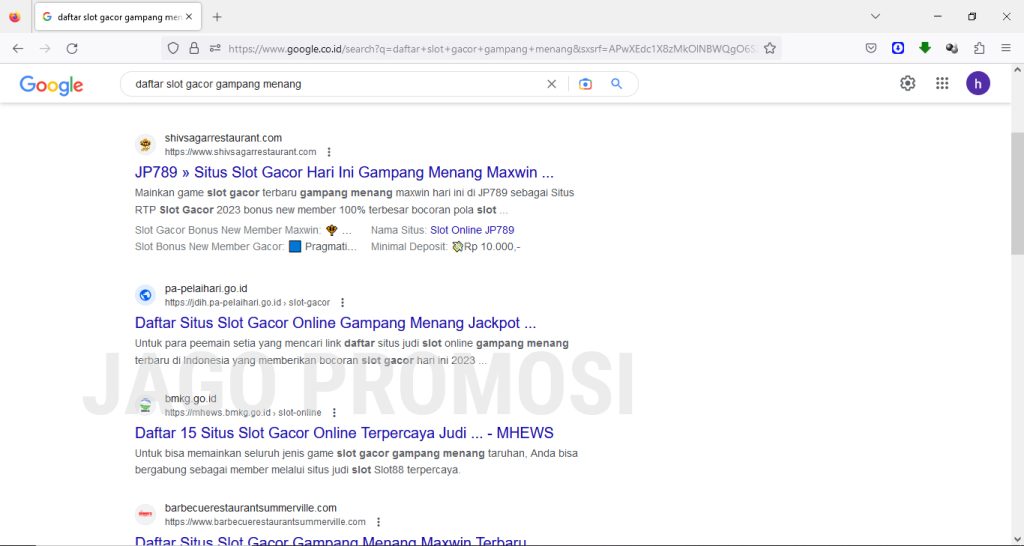Open more options for pa-pelaihari.go.id result
Screen dimensions: 1024x546
(343, 303)
